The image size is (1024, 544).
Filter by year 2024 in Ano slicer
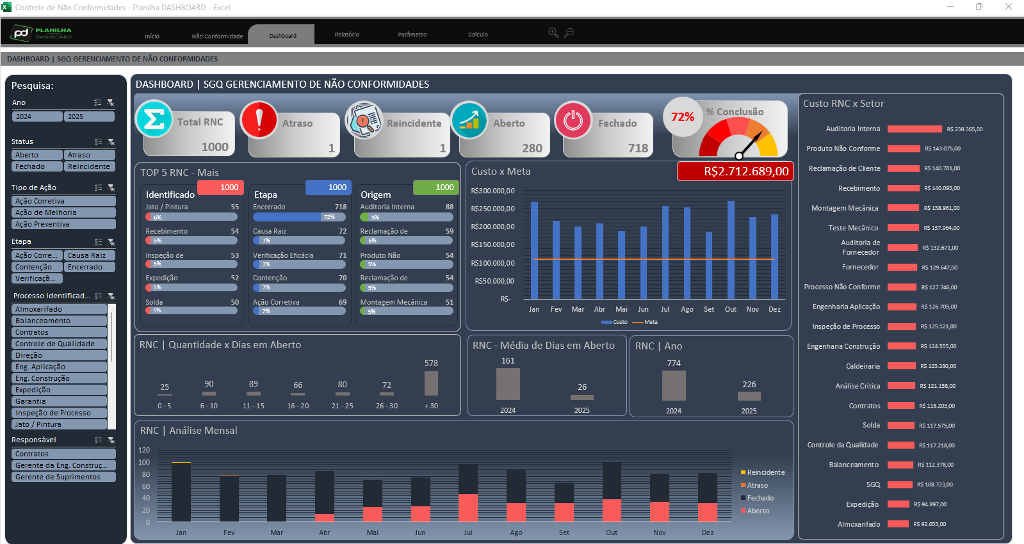pyautogui.click(x=37, y=117)
